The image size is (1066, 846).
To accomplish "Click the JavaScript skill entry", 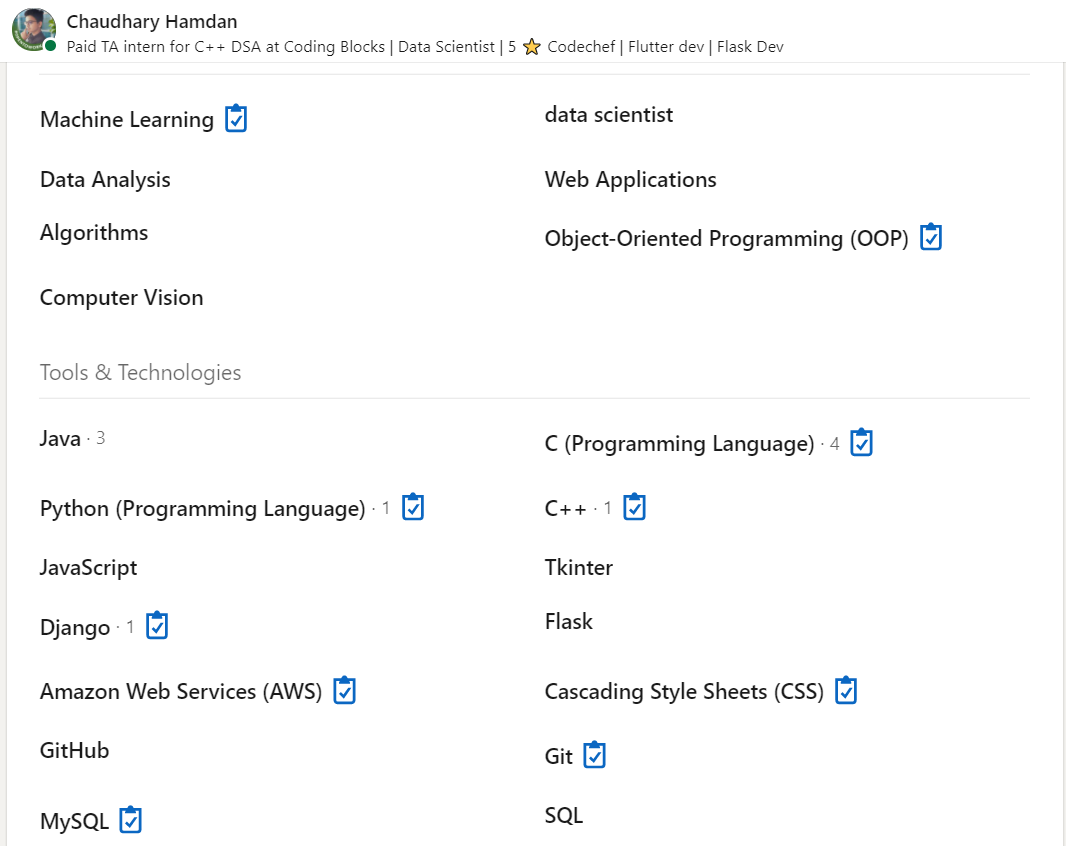I will click(88, 567).
